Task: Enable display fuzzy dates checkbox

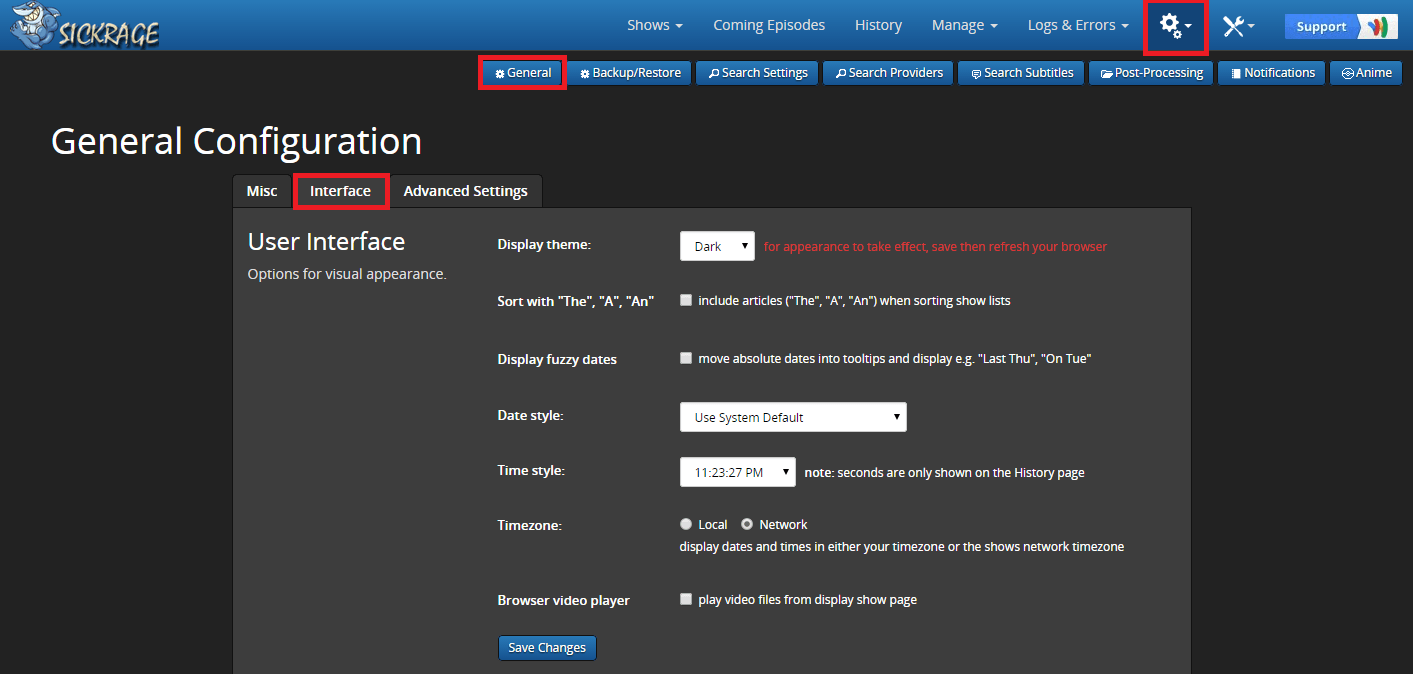Action: pyautogui.click(x=686, y=358)
